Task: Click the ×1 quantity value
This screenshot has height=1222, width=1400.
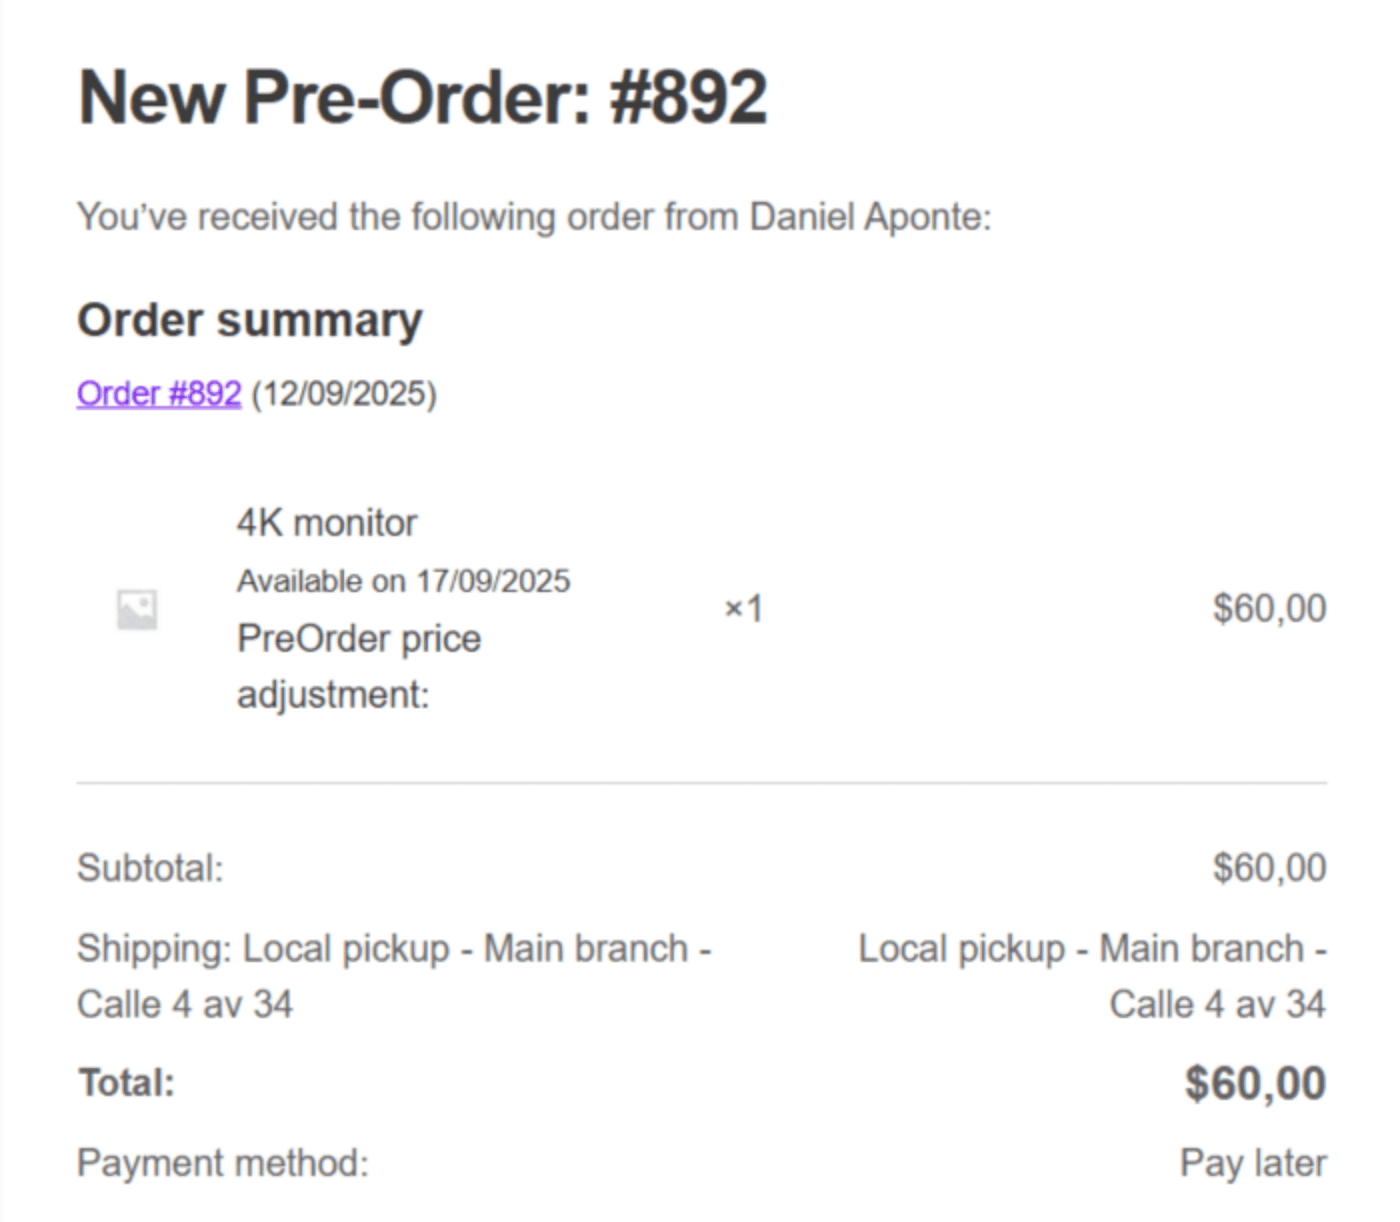Action: (743, 608)
